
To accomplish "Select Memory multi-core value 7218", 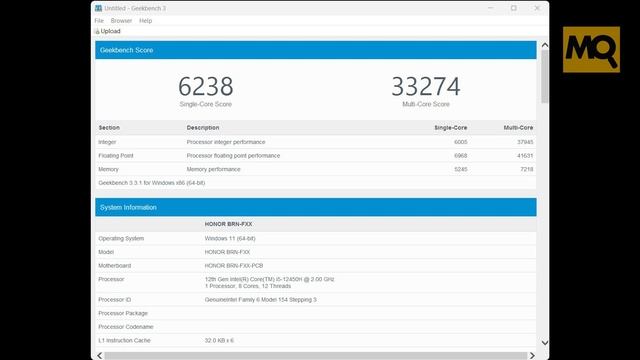I will coord(527,169).
